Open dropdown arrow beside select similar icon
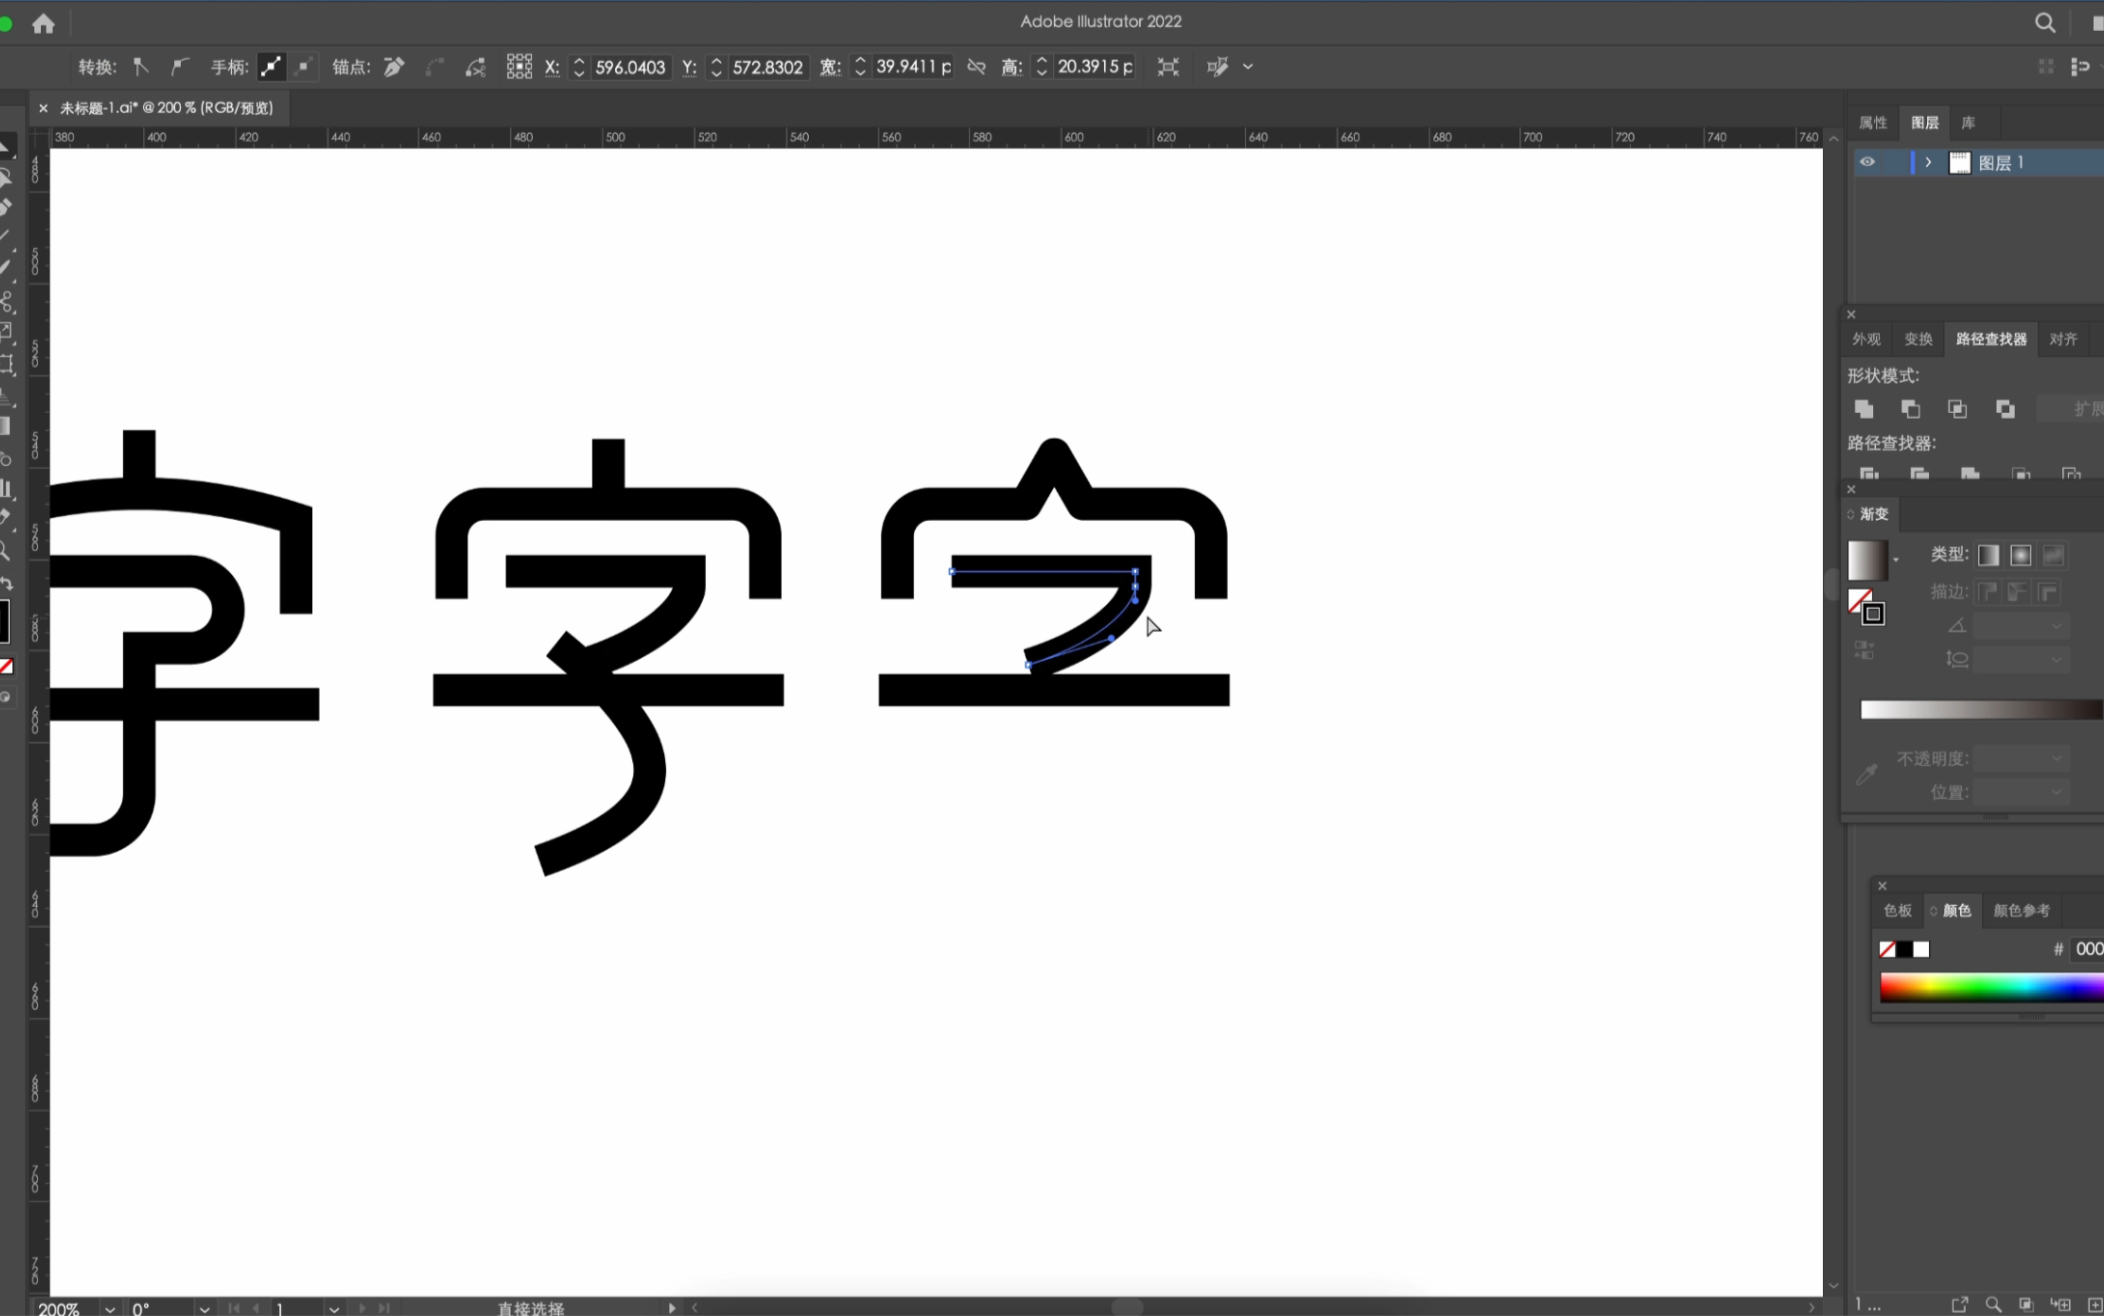This screenshot has height=1316, width=2104. (x=1248, y=67)
